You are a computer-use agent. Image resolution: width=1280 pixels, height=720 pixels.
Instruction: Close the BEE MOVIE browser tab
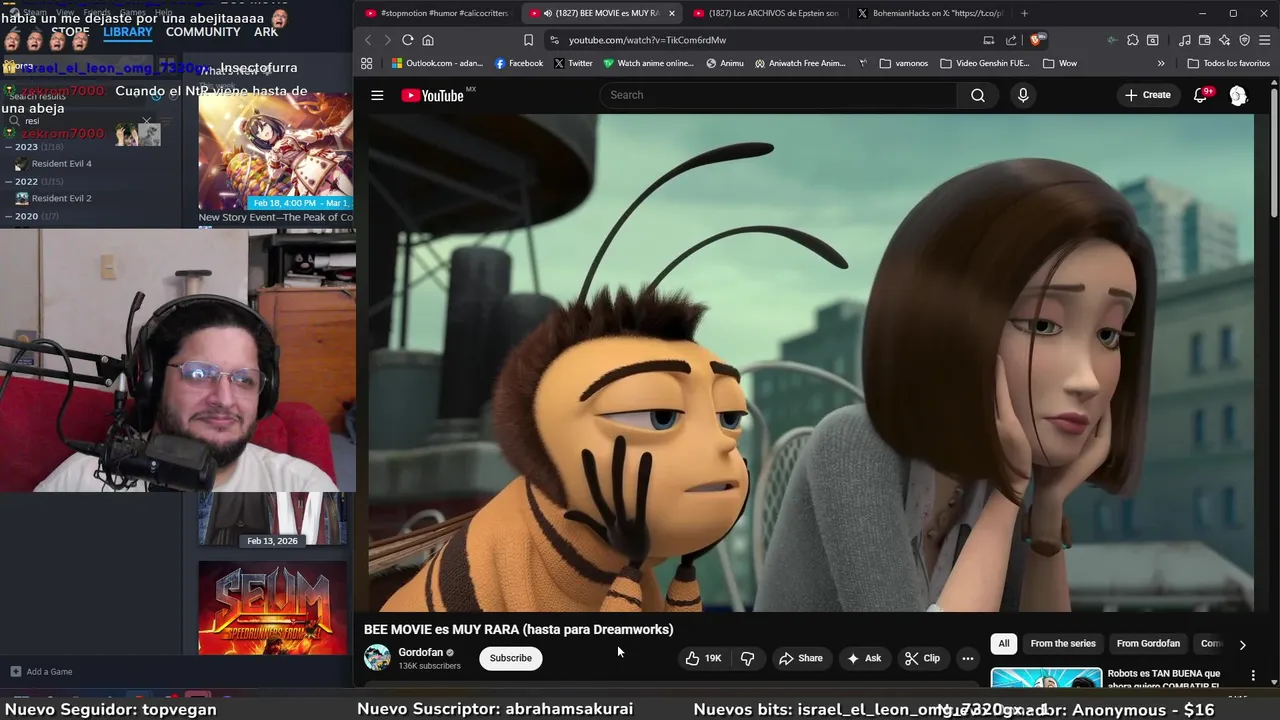tap(671, 13)
